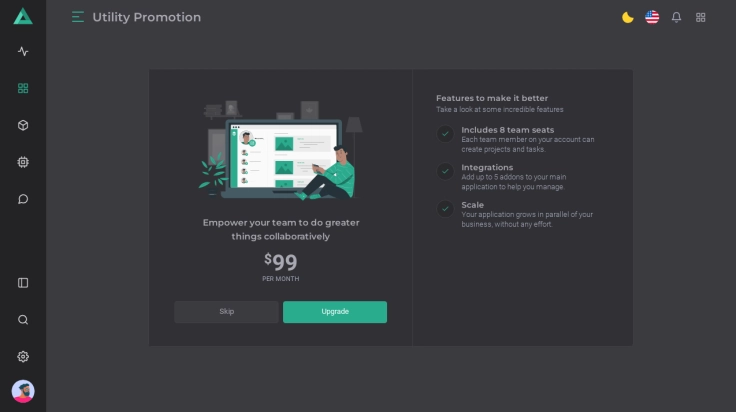
Task: Open the settings gear in sidebar
Action: pyautogui.click(x=23, y=357)
